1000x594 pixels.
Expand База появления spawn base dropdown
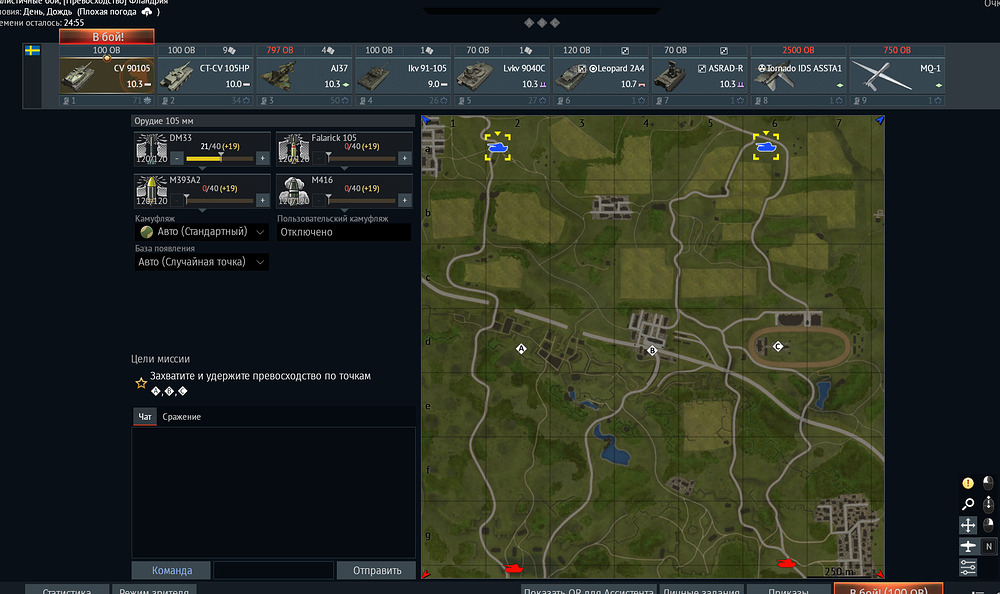click(x=202, y=262)
